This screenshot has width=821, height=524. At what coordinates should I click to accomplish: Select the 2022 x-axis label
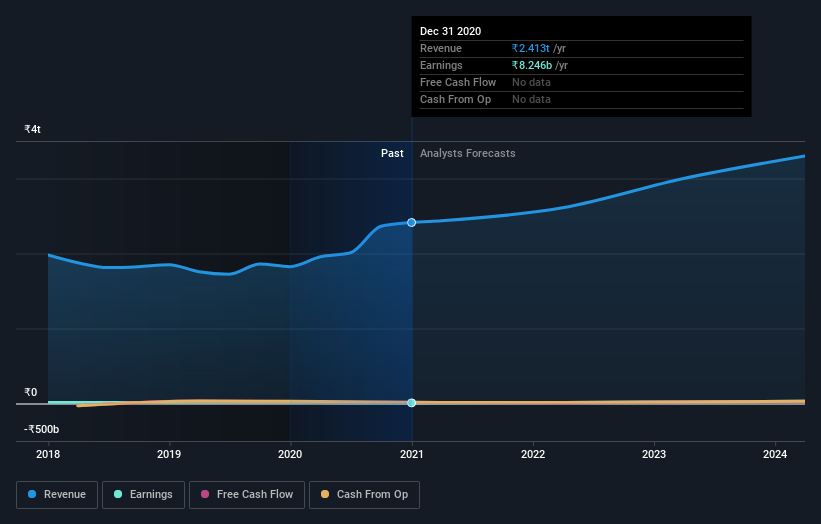tap(533, 454)
